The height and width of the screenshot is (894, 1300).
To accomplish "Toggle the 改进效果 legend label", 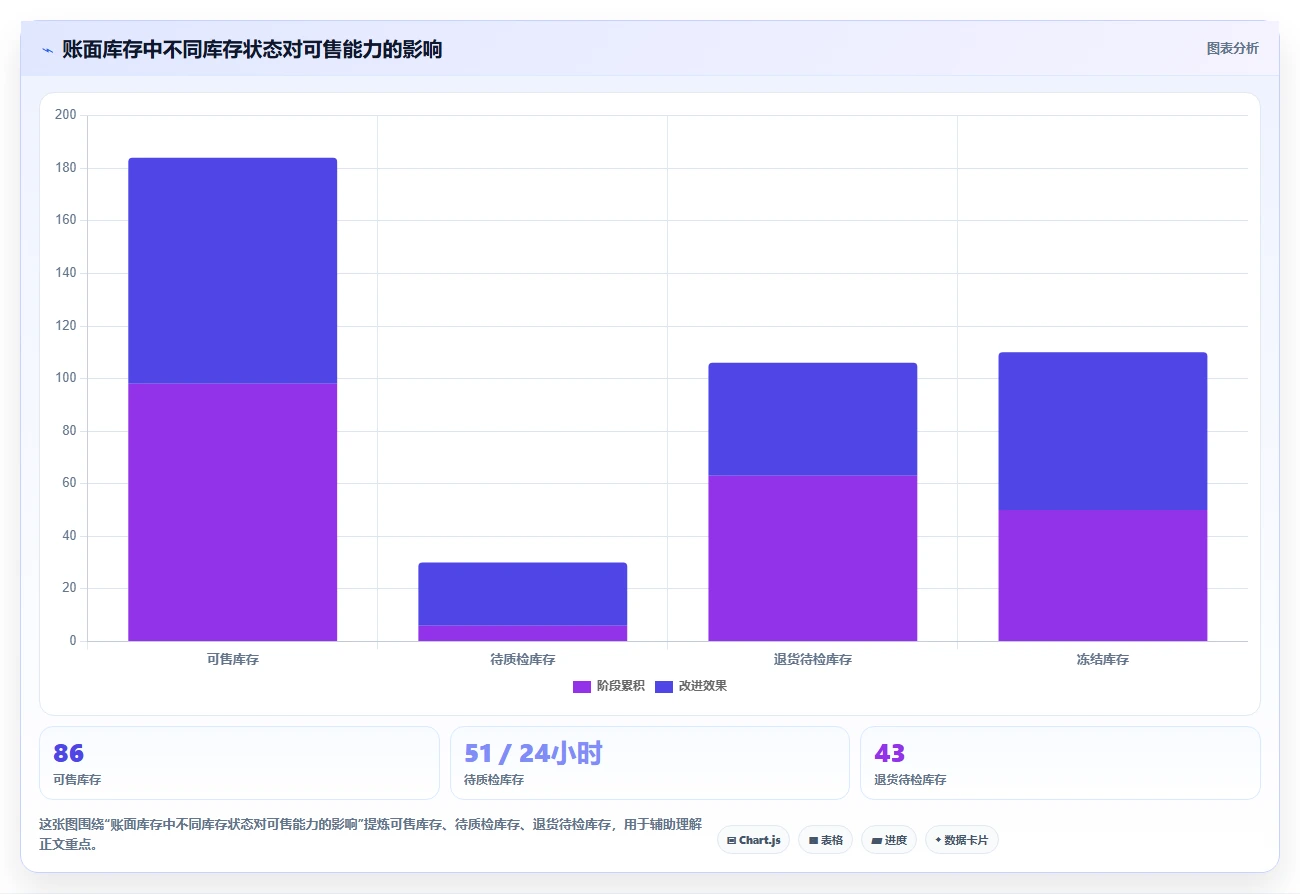I will pos(703,686).
